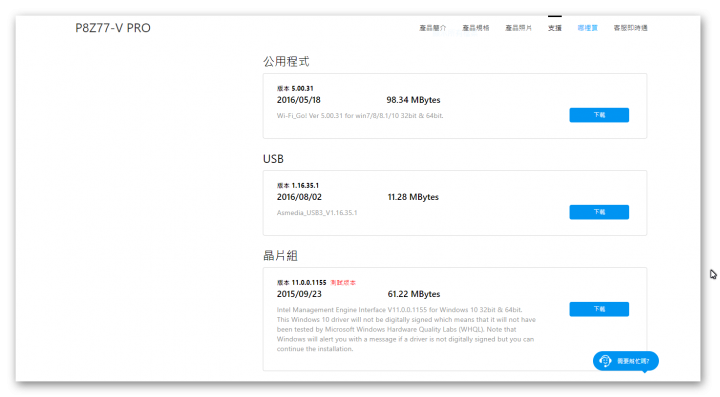Click the 晶片組 section heading
Viewport: 720px width, 397px height.
(280, 256)
